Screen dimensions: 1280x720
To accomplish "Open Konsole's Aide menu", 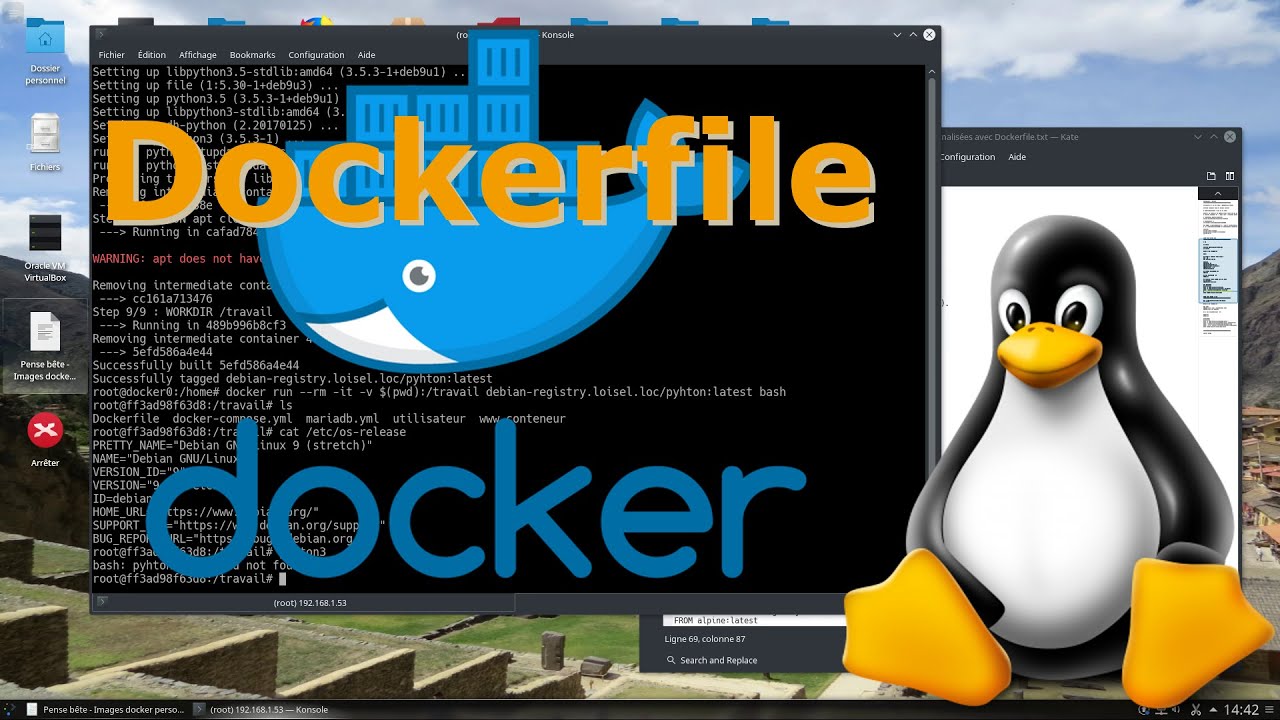I will pos(367,55).
